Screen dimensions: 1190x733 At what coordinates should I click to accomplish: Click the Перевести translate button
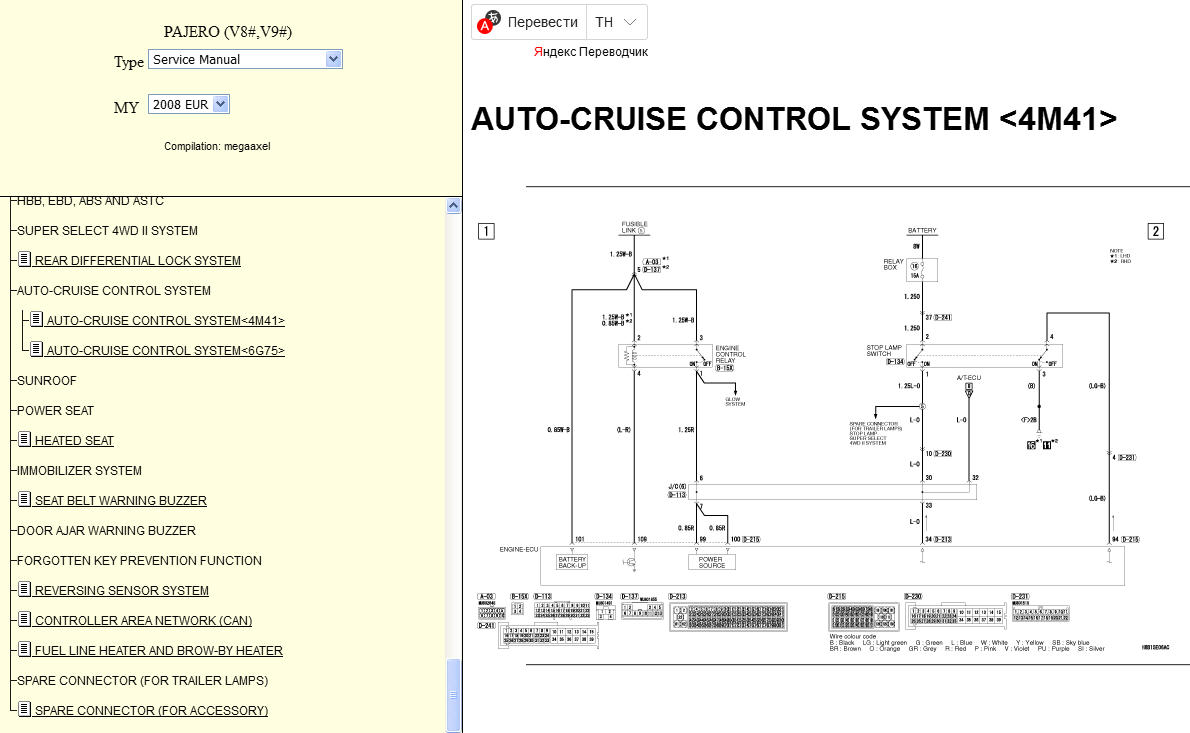coord(542,22)
